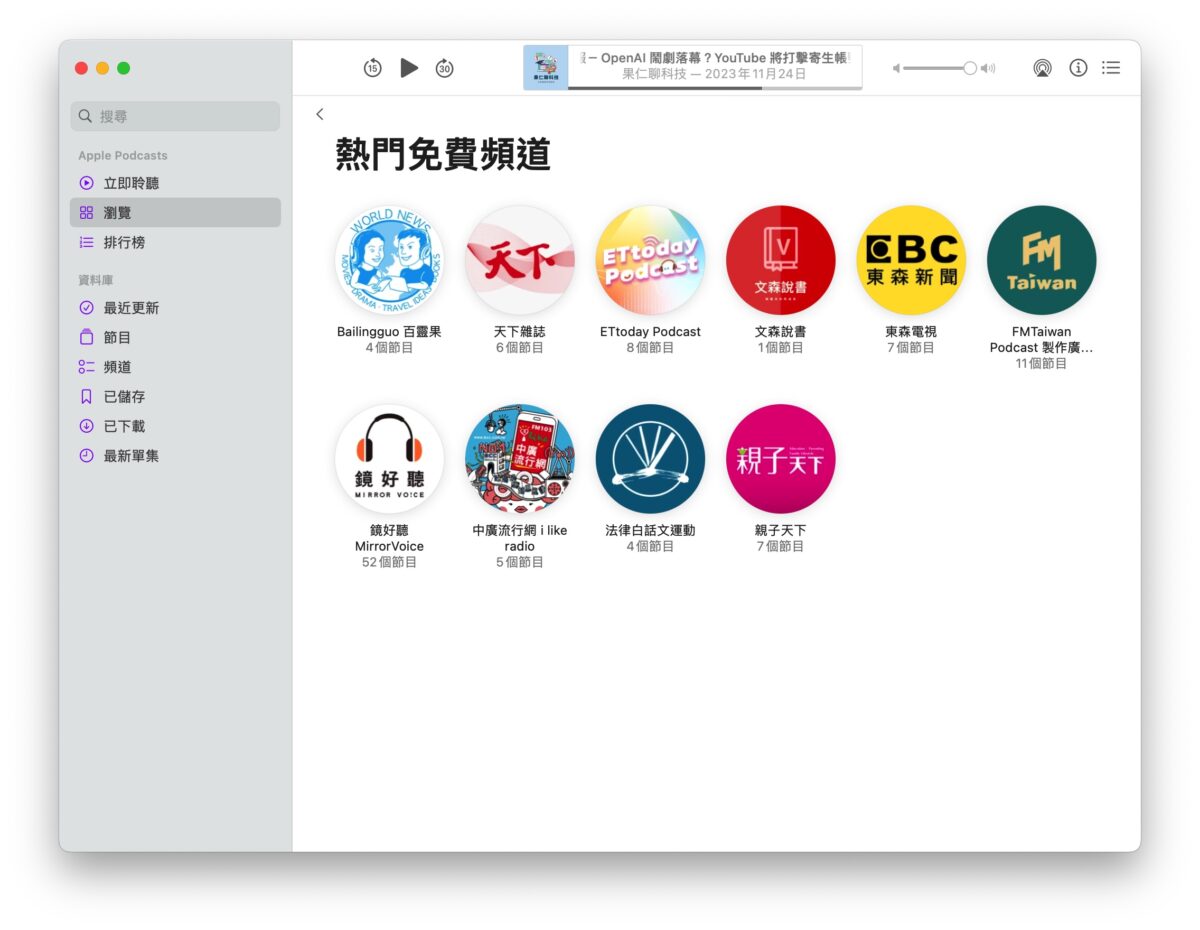Open Bailingguo 百靈果 channel artwork
This screenshot has height=930, width=1200.
click(x=389, y=260)
